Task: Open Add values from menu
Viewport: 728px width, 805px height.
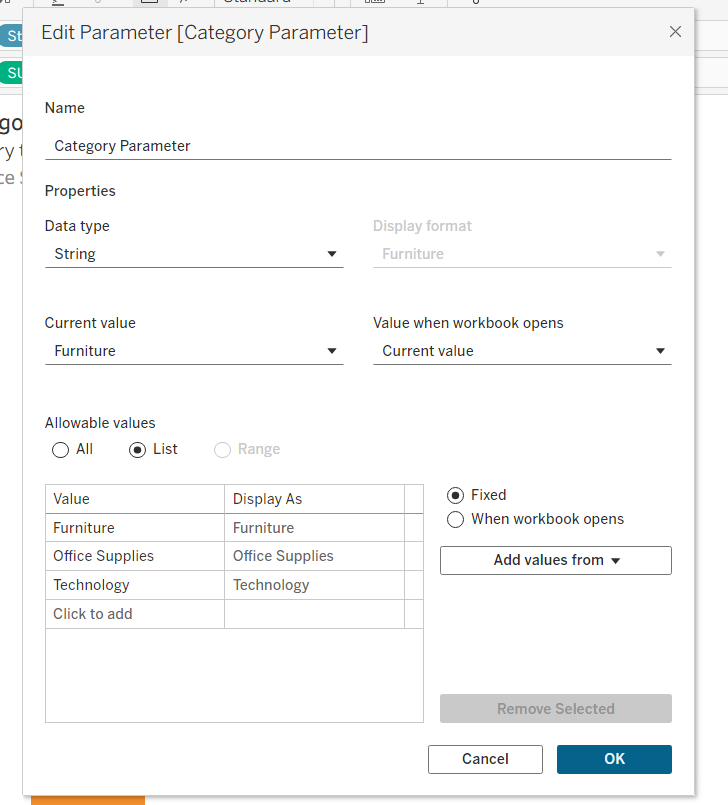Action: pos(556,560)
